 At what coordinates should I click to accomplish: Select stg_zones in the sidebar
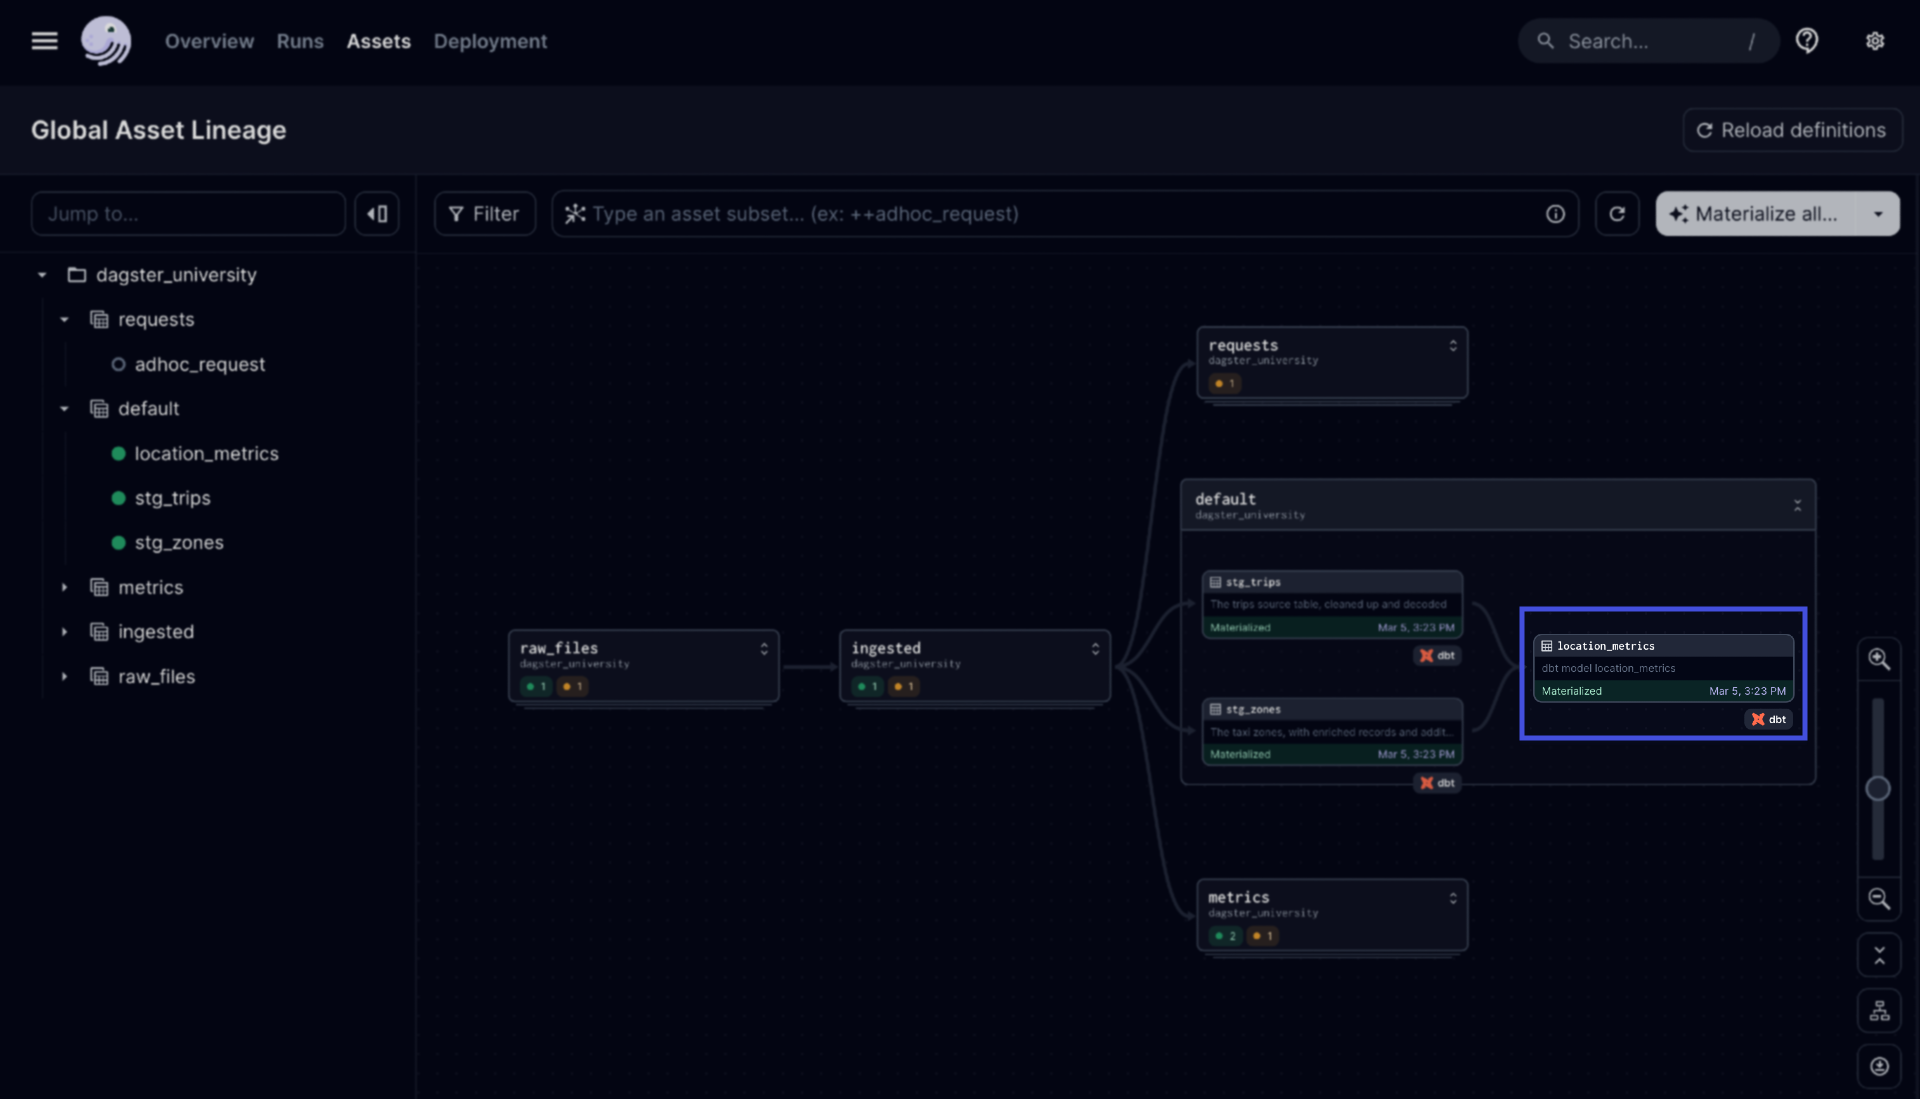(179, 543)
